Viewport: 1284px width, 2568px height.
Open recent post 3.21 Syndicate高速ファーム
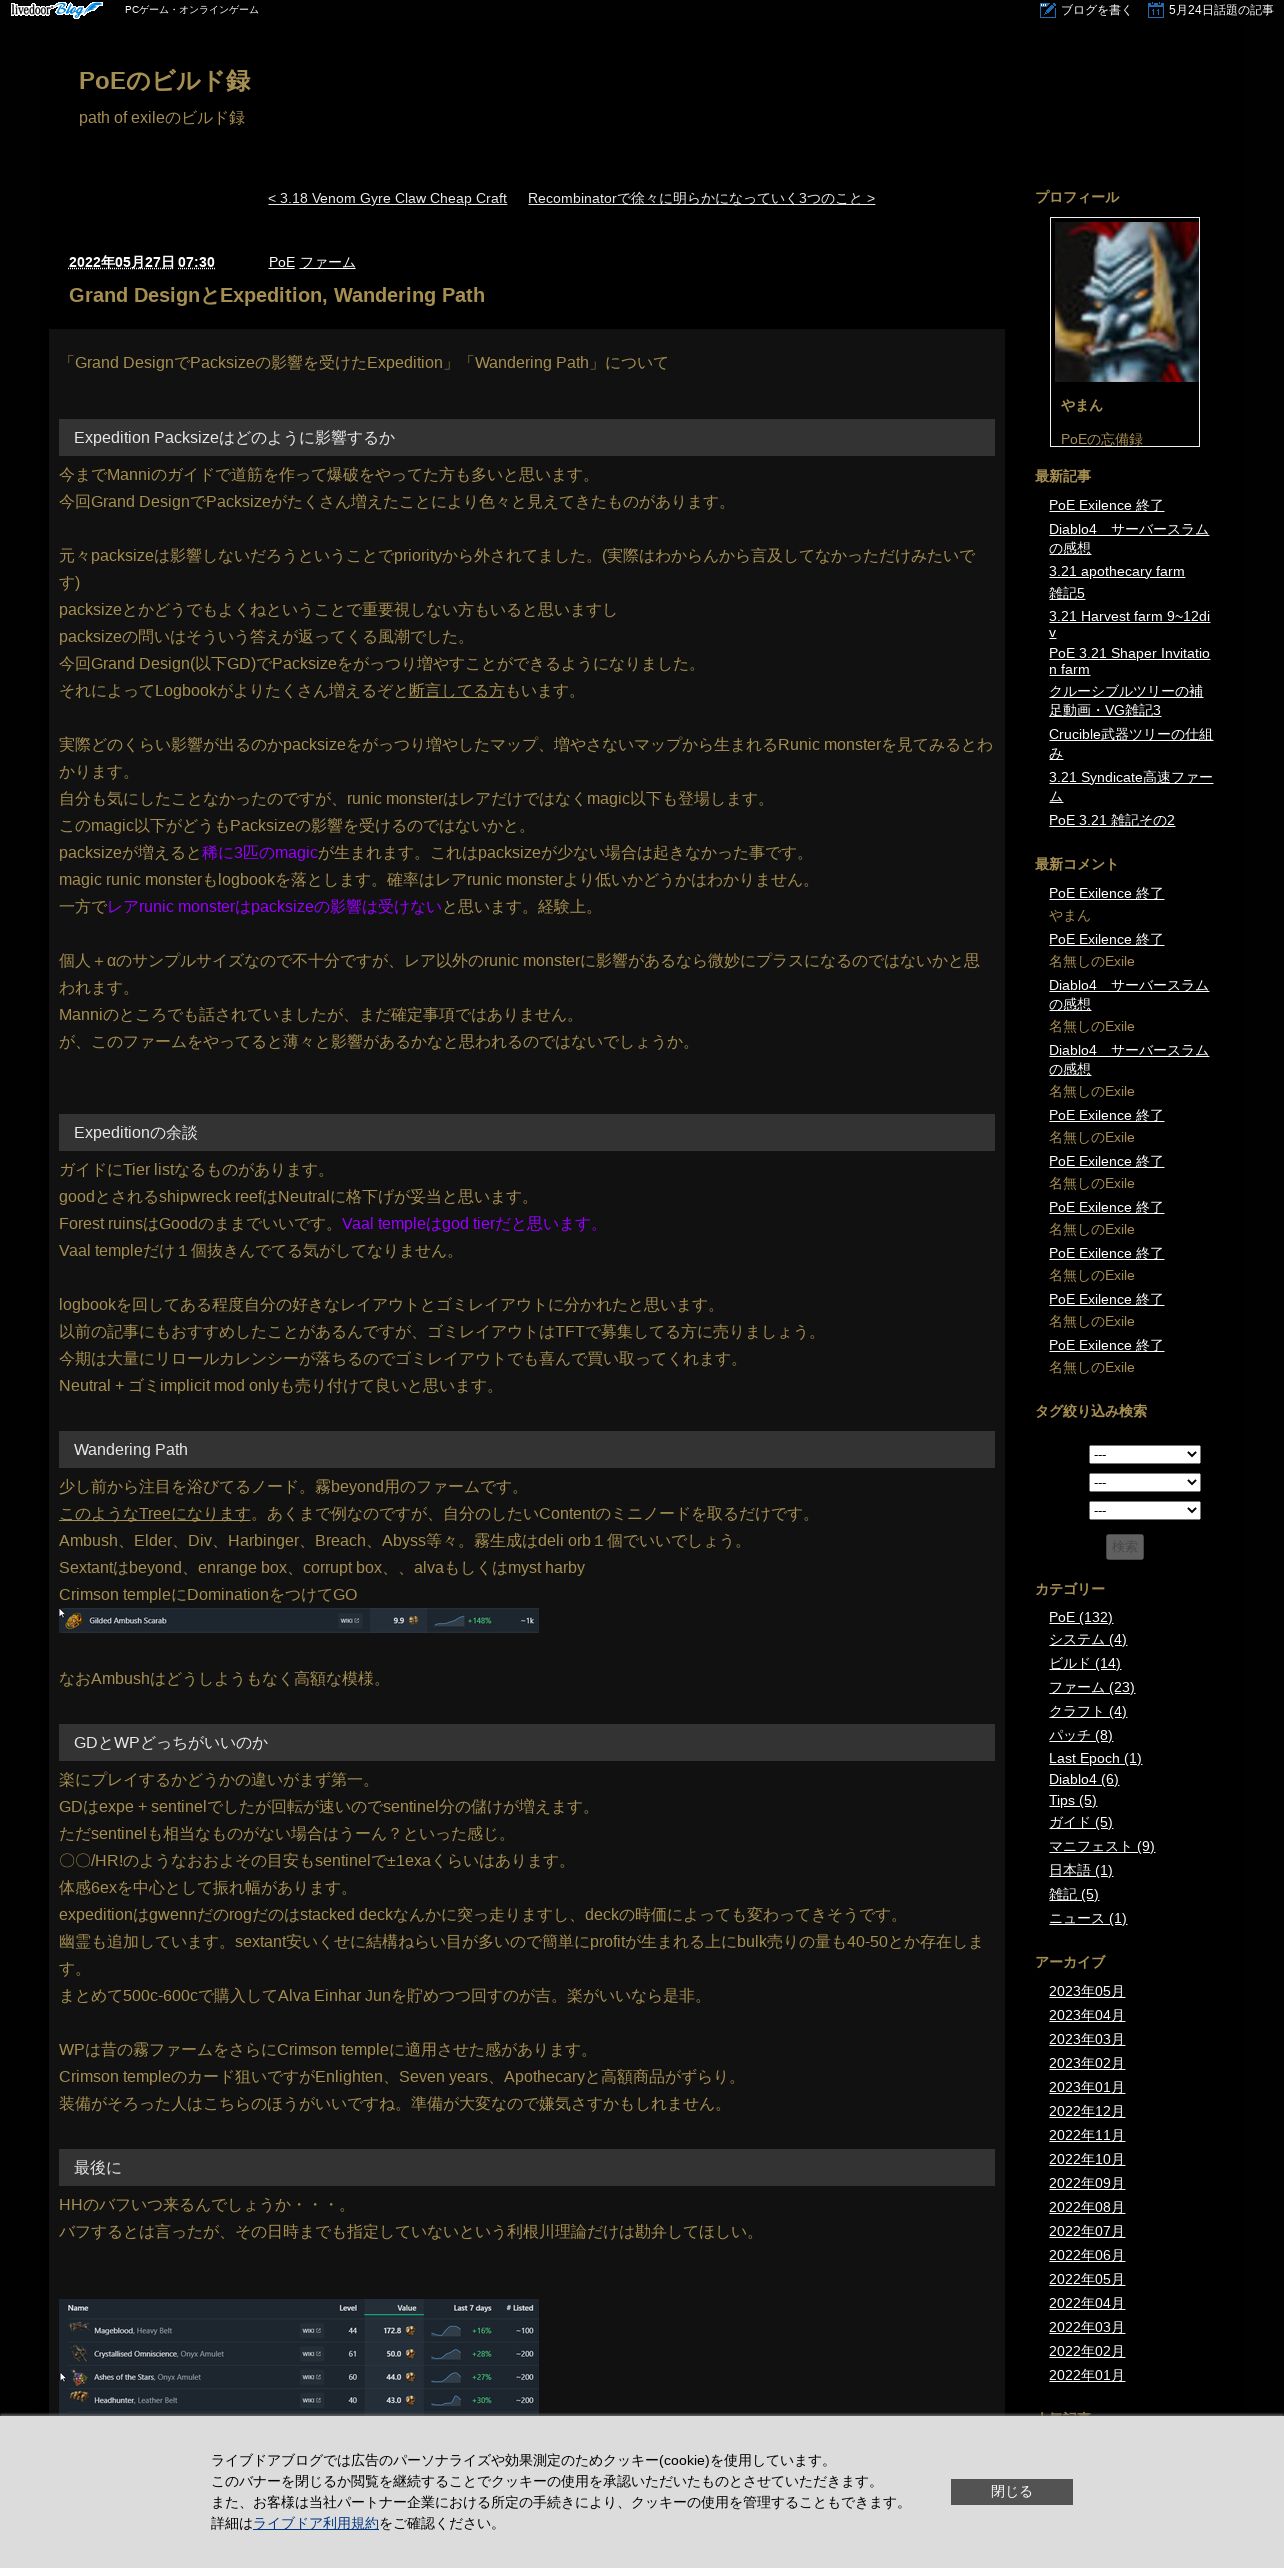[x=1131, y=786]
